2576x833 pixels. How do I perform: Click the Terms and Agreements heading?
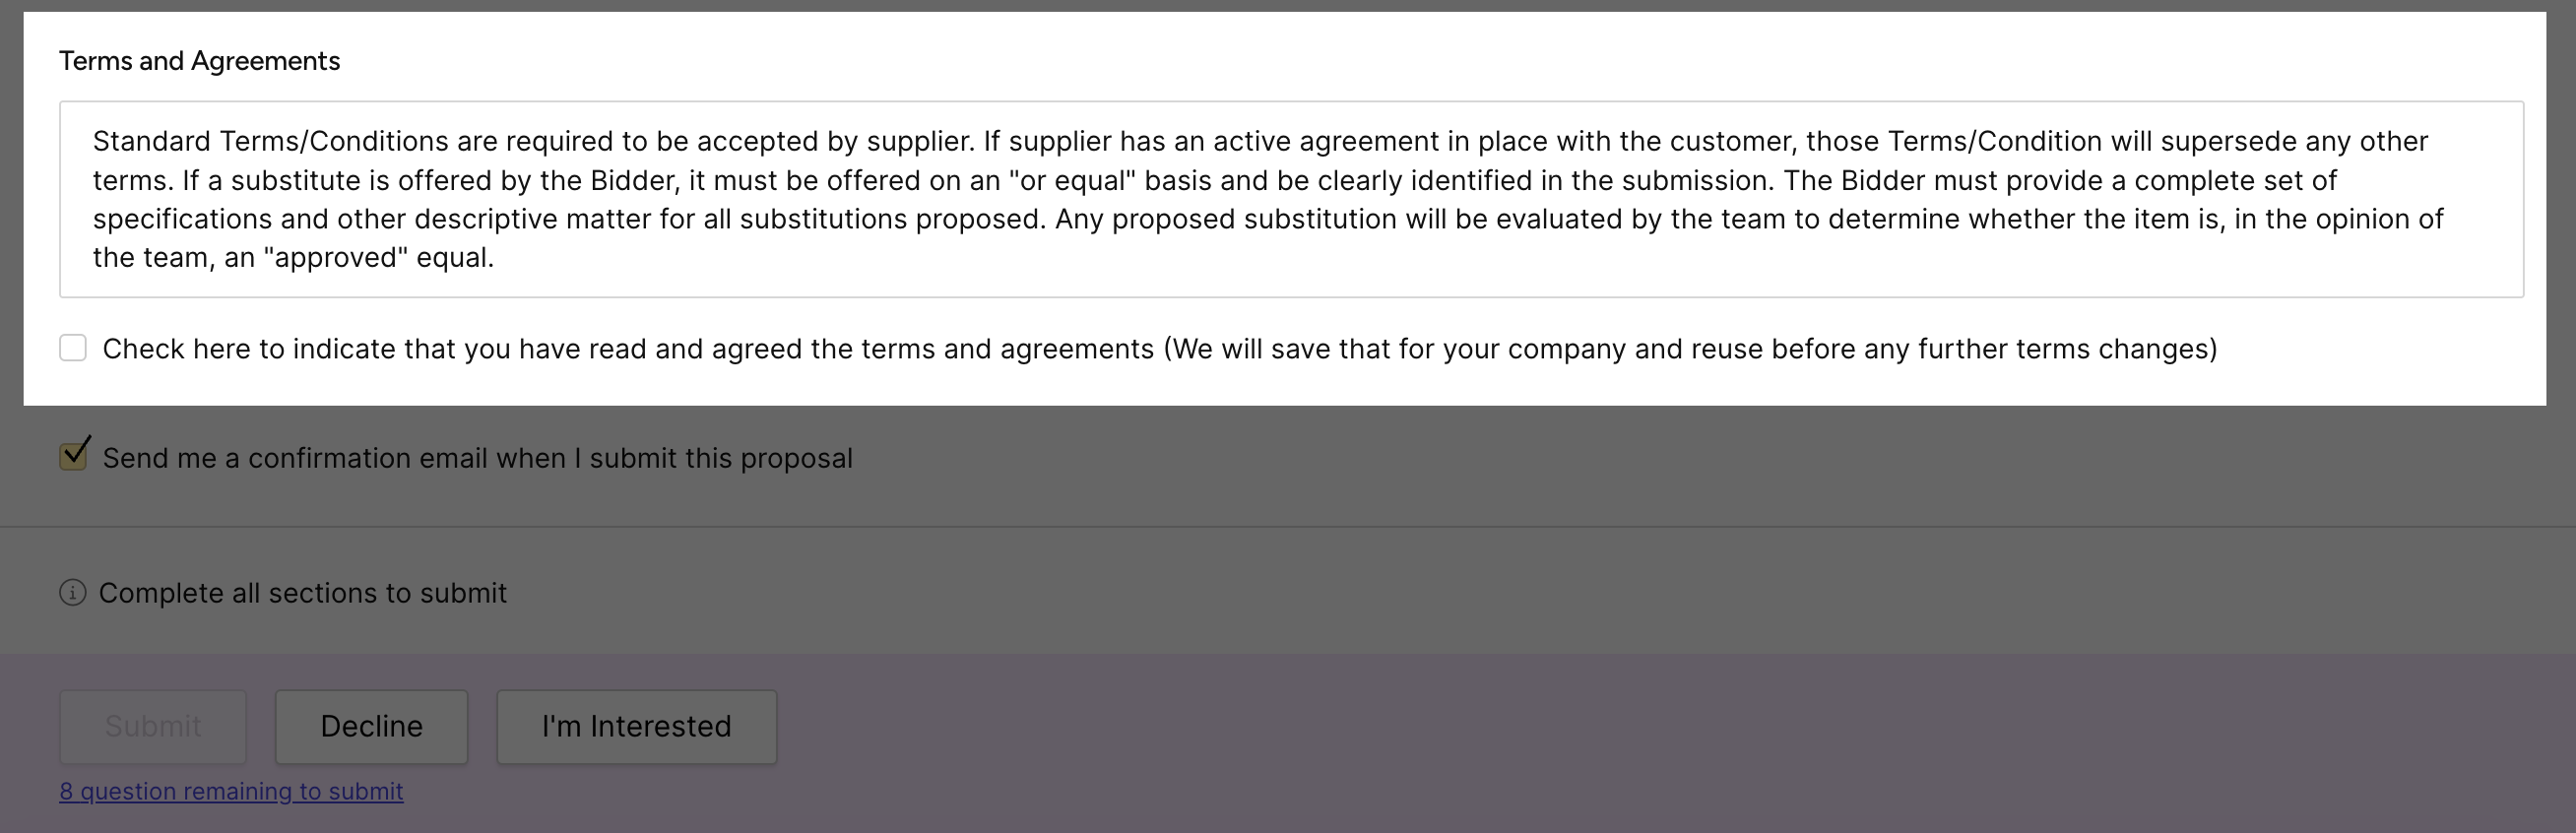point(199,61)
